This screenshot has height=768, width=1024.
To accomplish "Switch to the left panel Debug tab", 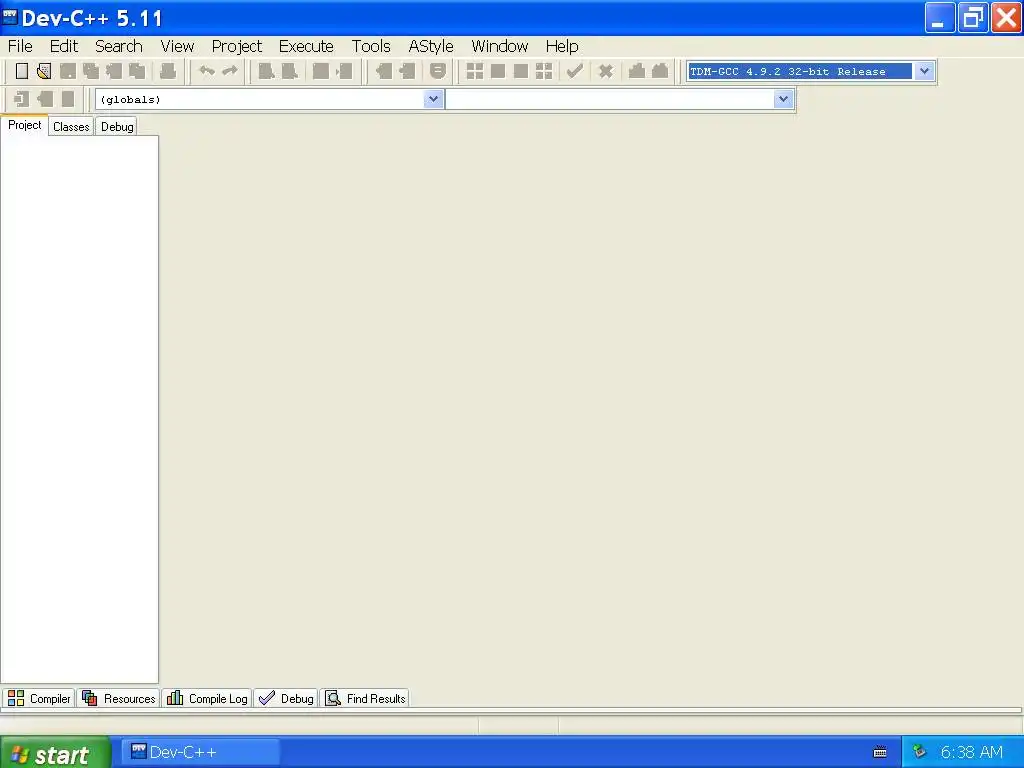I will [117, 127].
